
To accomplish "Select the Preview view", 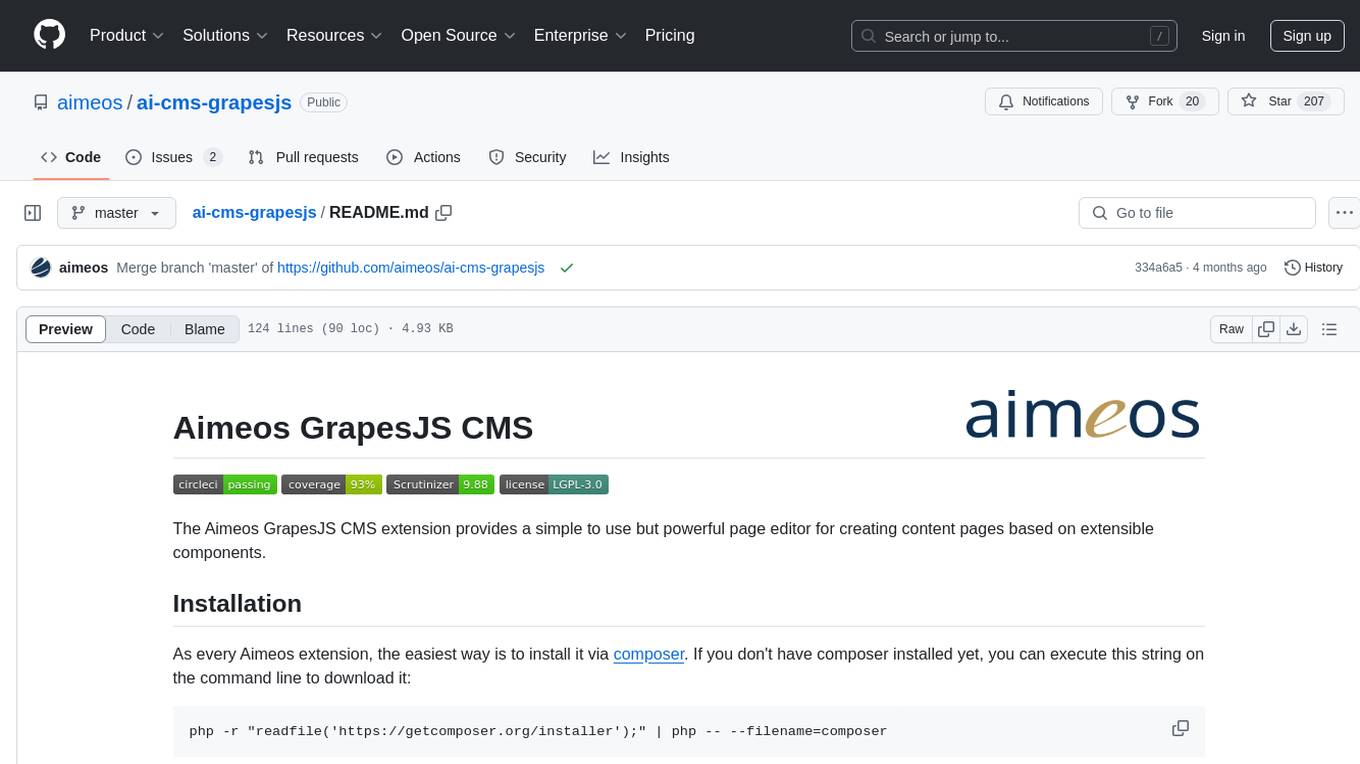I will tap(66, 329).
